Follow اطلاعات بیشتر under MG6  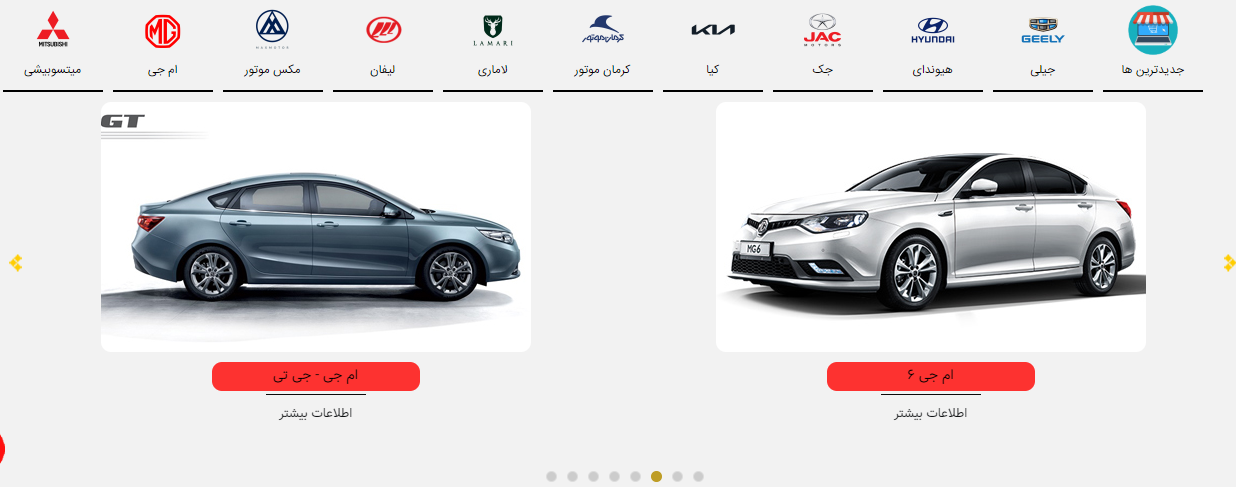pos(931,413)
